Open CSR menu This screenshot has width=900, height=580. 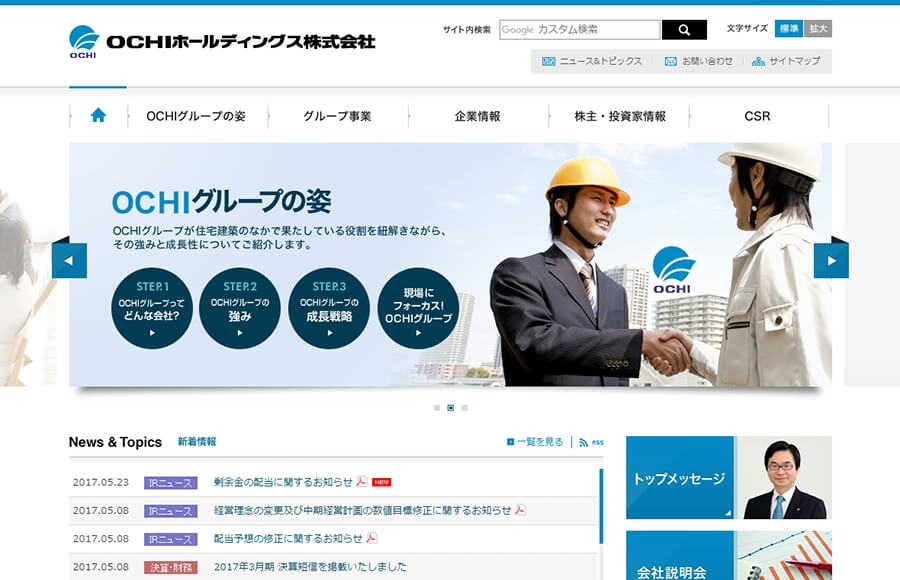pyautogui.click(x=758, y=116)
